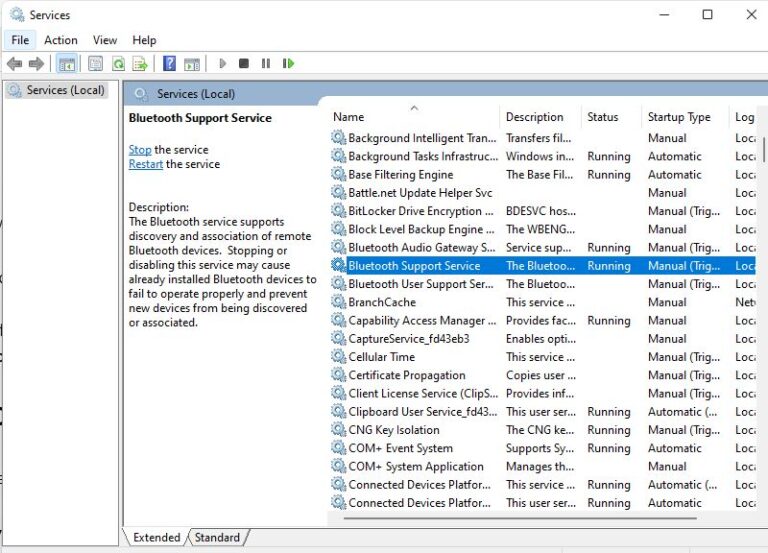Sort services by Startup Type column
This screenshot has height=553, width=768.
click(678, 117)
